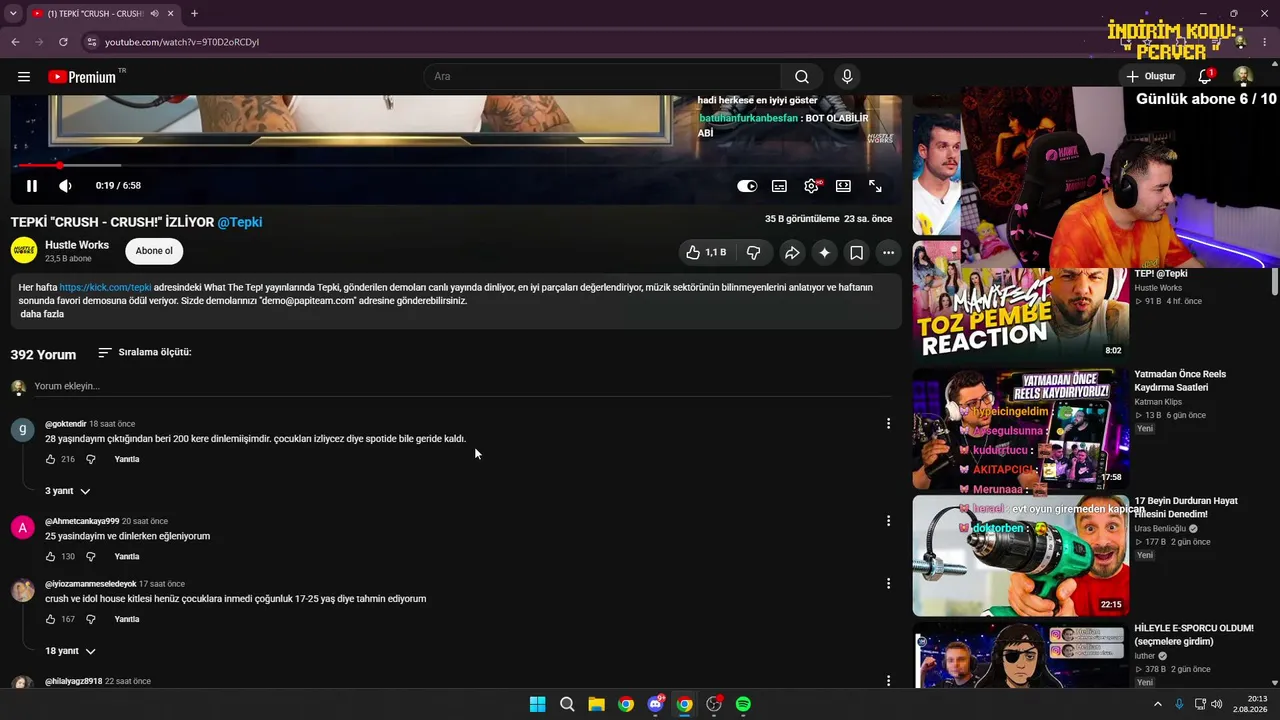This screenshot has width=1280, height=720.
Task: Open Discord from the taskbar
Action: pyautogui.click(x=655, y=704)
